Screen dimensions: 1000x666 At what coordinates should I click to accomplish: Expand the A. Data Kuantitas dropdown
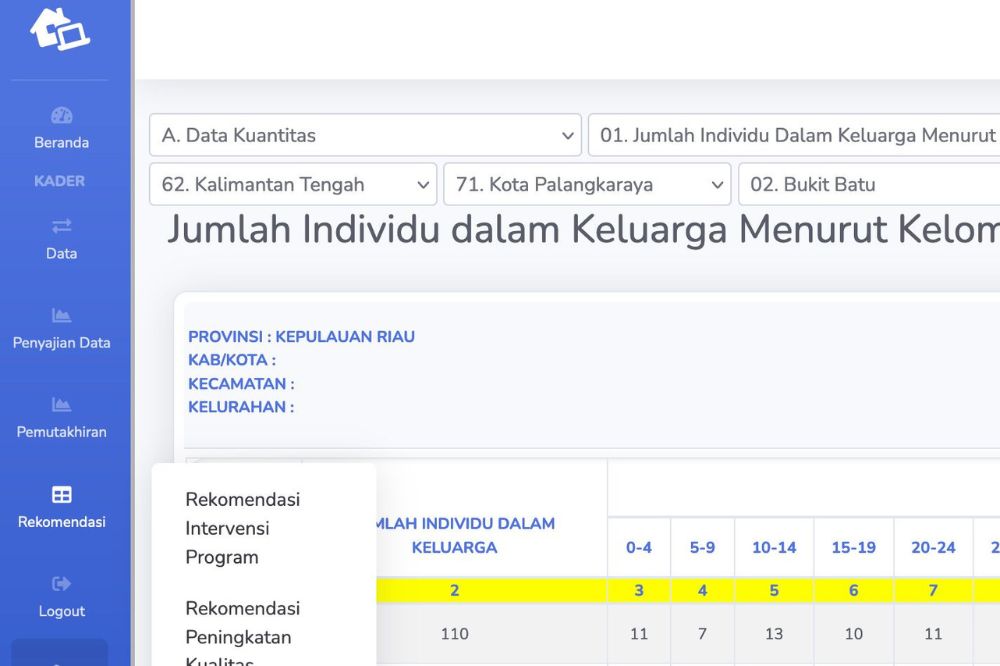click(x=365, y=135)
